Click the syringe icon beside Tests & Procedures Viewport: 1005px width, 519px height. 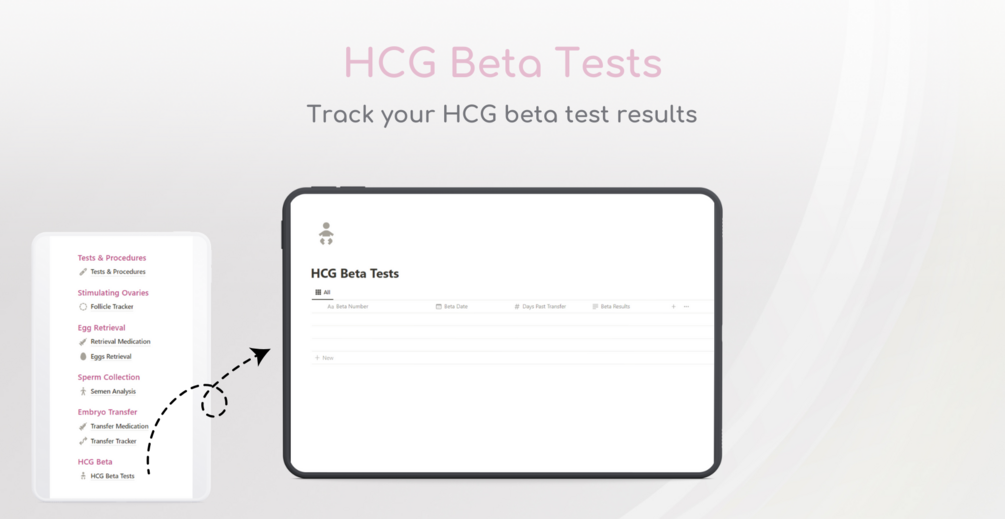coord(83,272)
